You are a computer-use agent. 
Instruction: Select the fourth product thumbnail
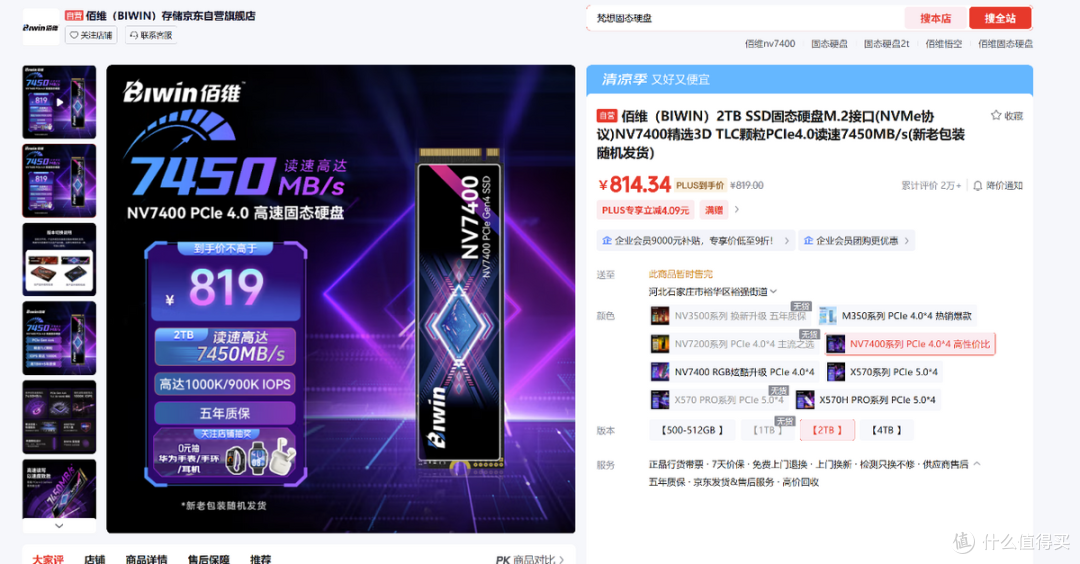59,338
